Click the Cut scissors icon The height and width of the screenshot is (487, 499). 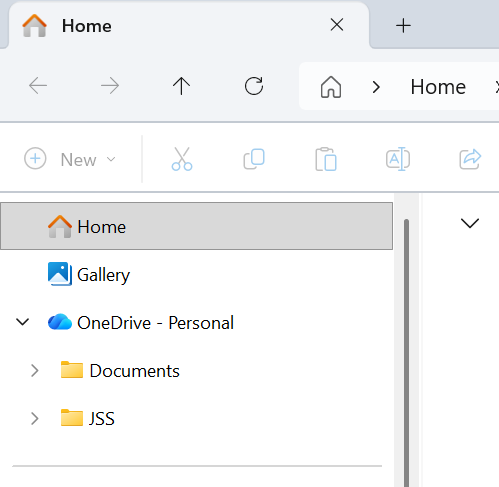[182, 159]
